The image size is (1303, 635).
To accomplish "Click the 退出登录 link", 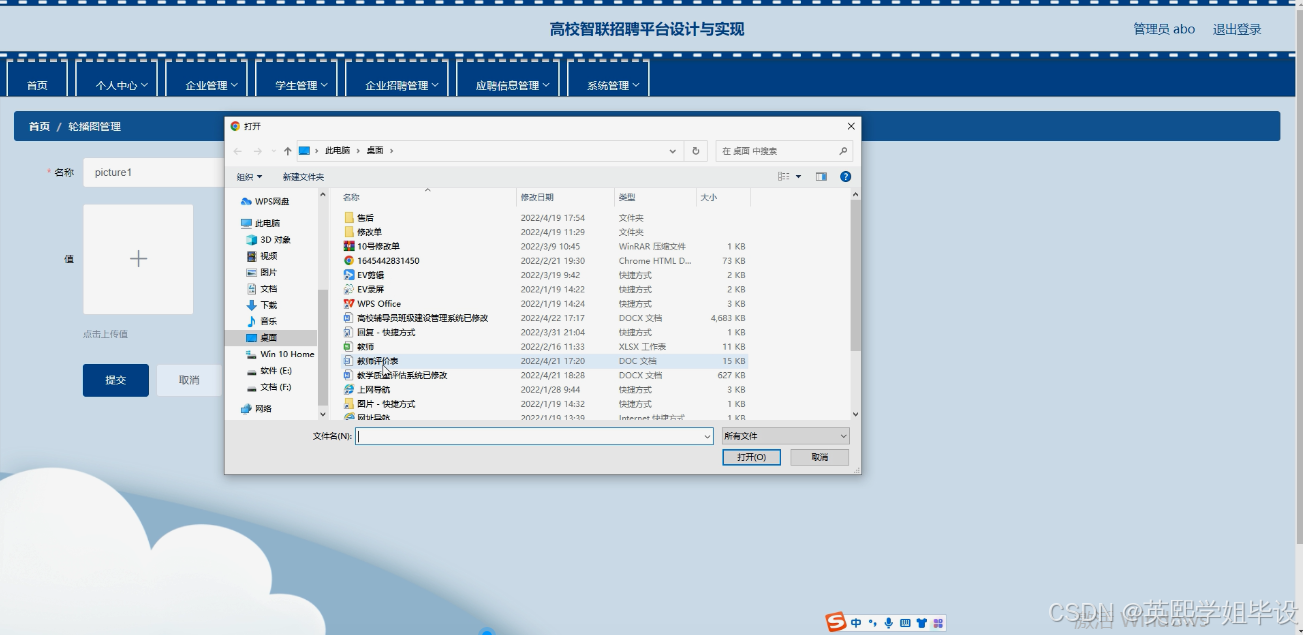I will [x=1237, y=29].
